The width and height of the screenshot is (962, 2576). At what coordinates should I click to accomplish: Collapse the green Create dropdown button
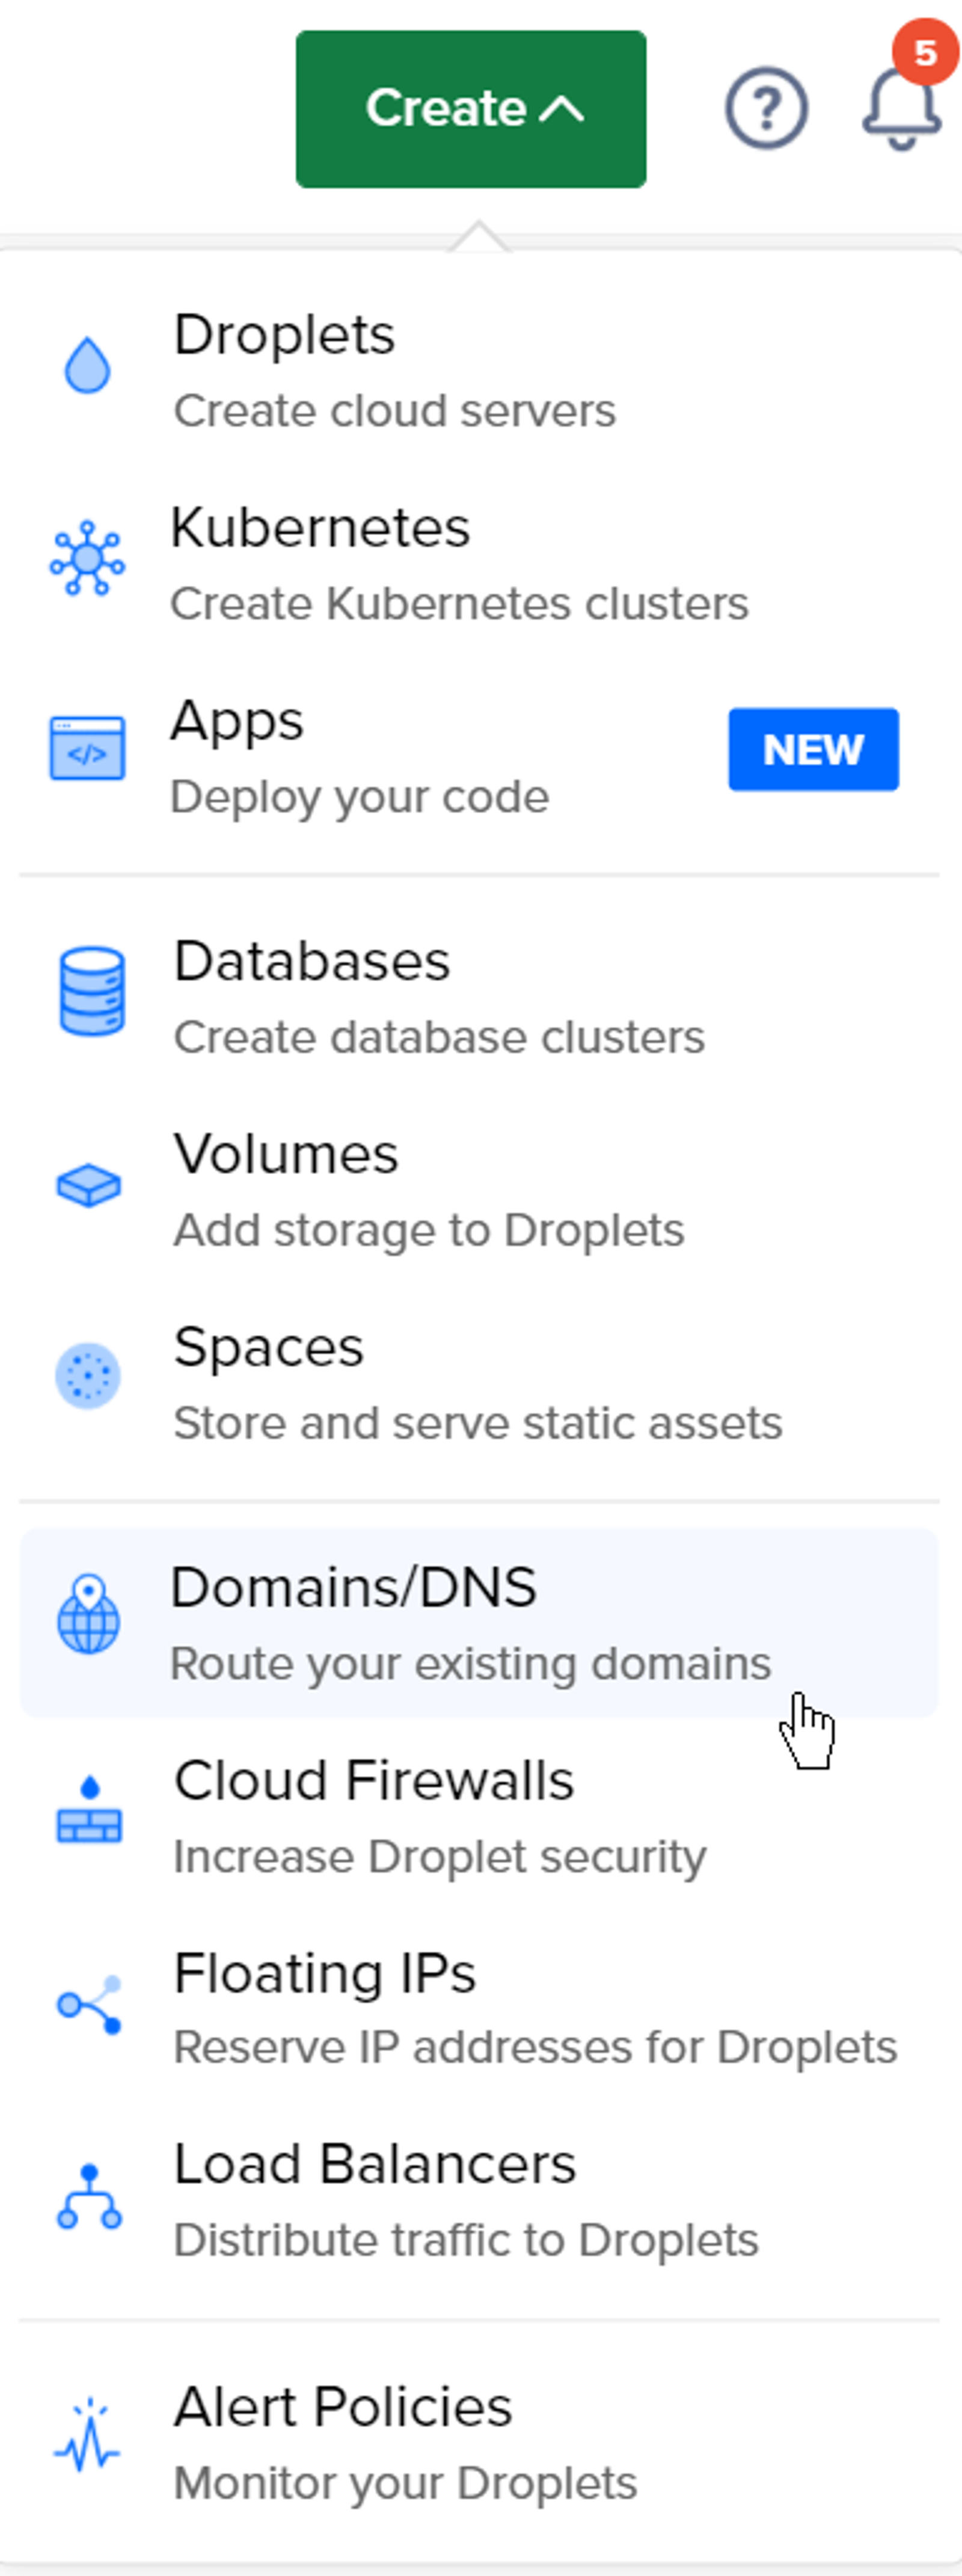[x=470, y=109]
